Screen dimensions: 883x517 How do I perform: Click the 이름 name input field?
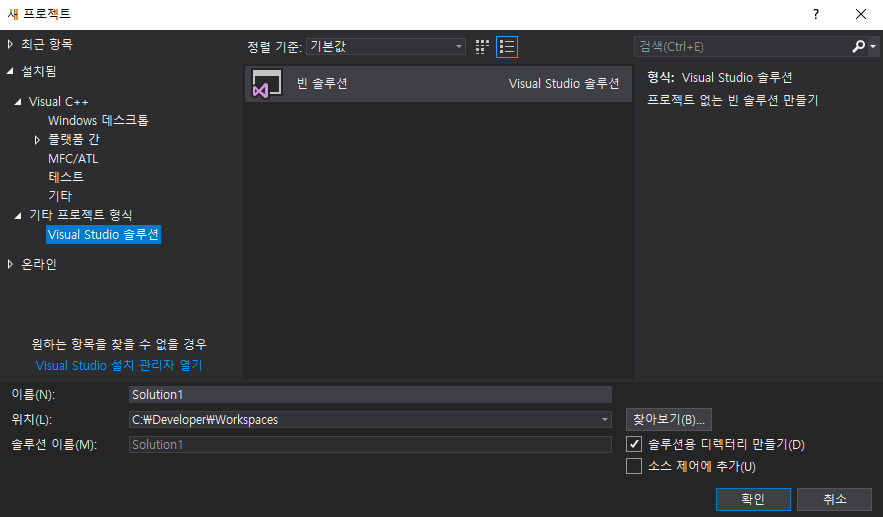[370, 395]
